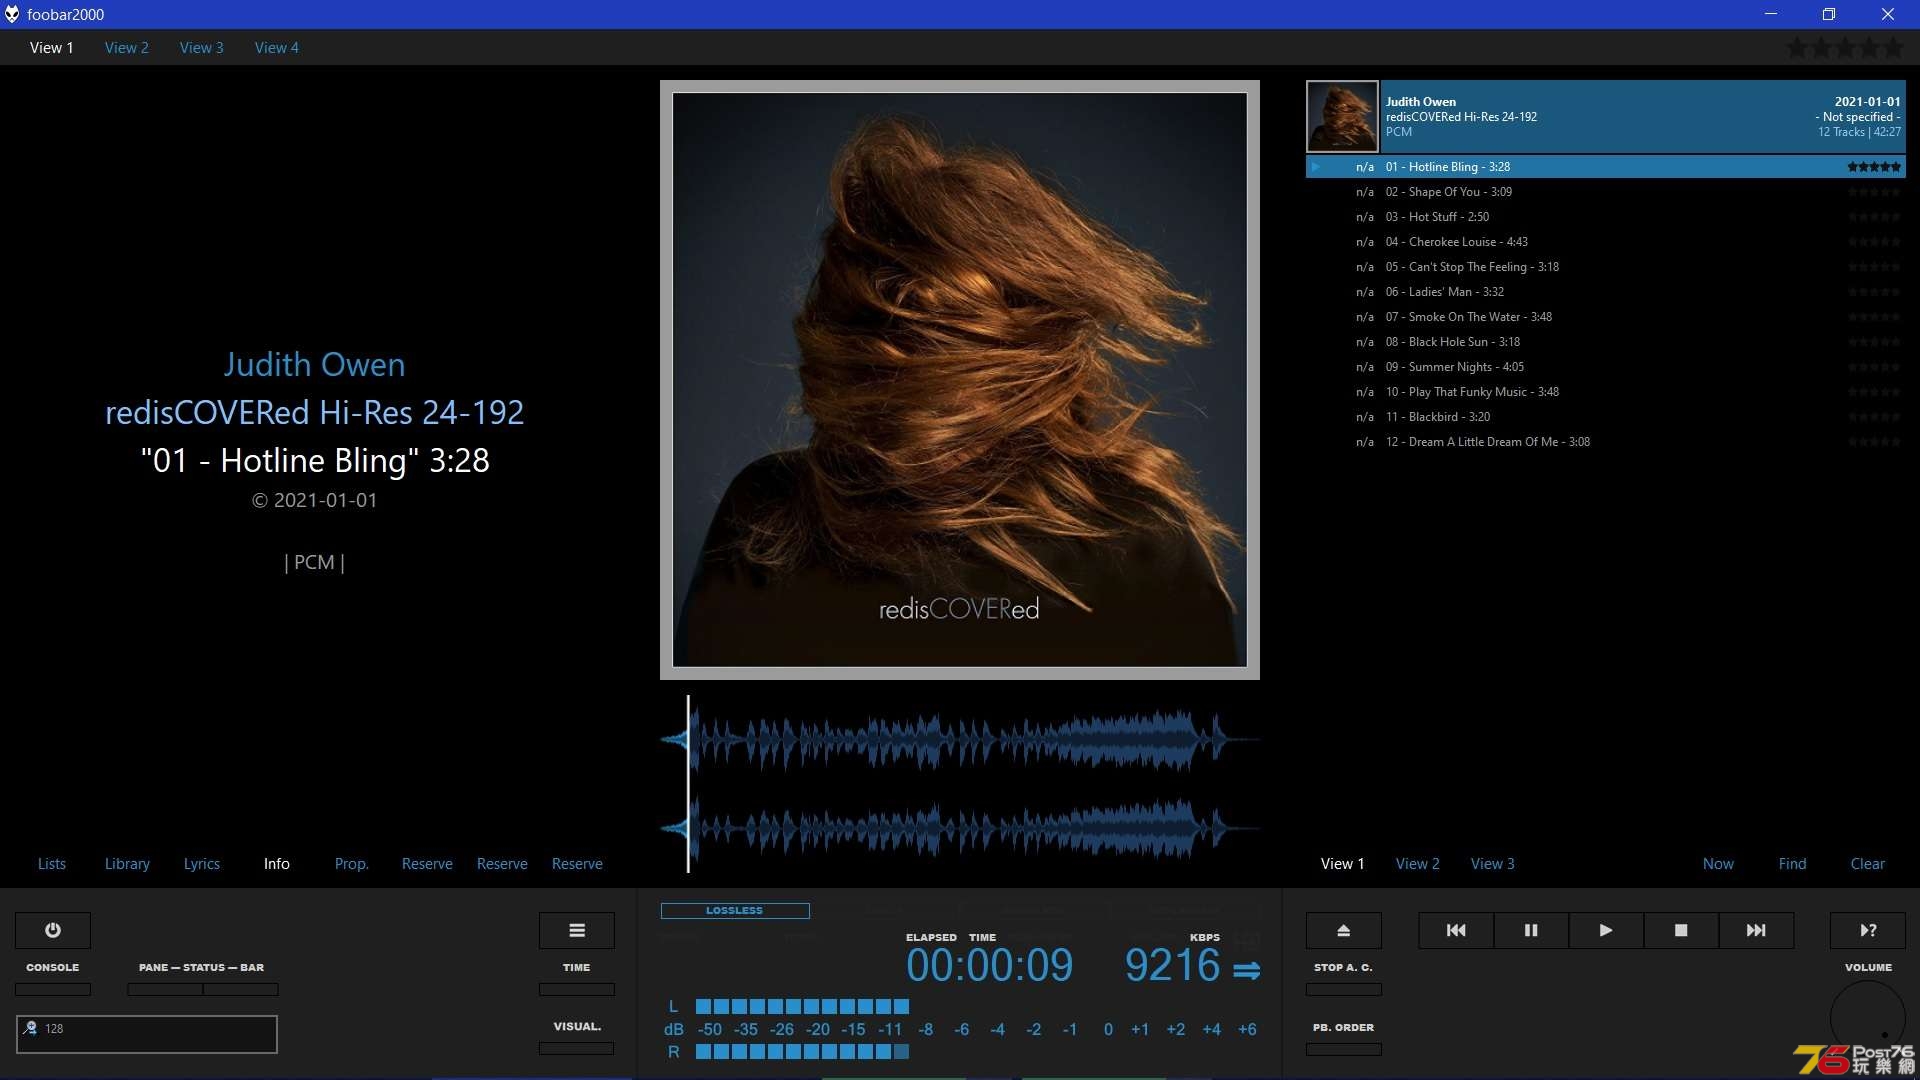Click the large redisCOVERed album cover
The image size is (1920, 1080).
960,380
